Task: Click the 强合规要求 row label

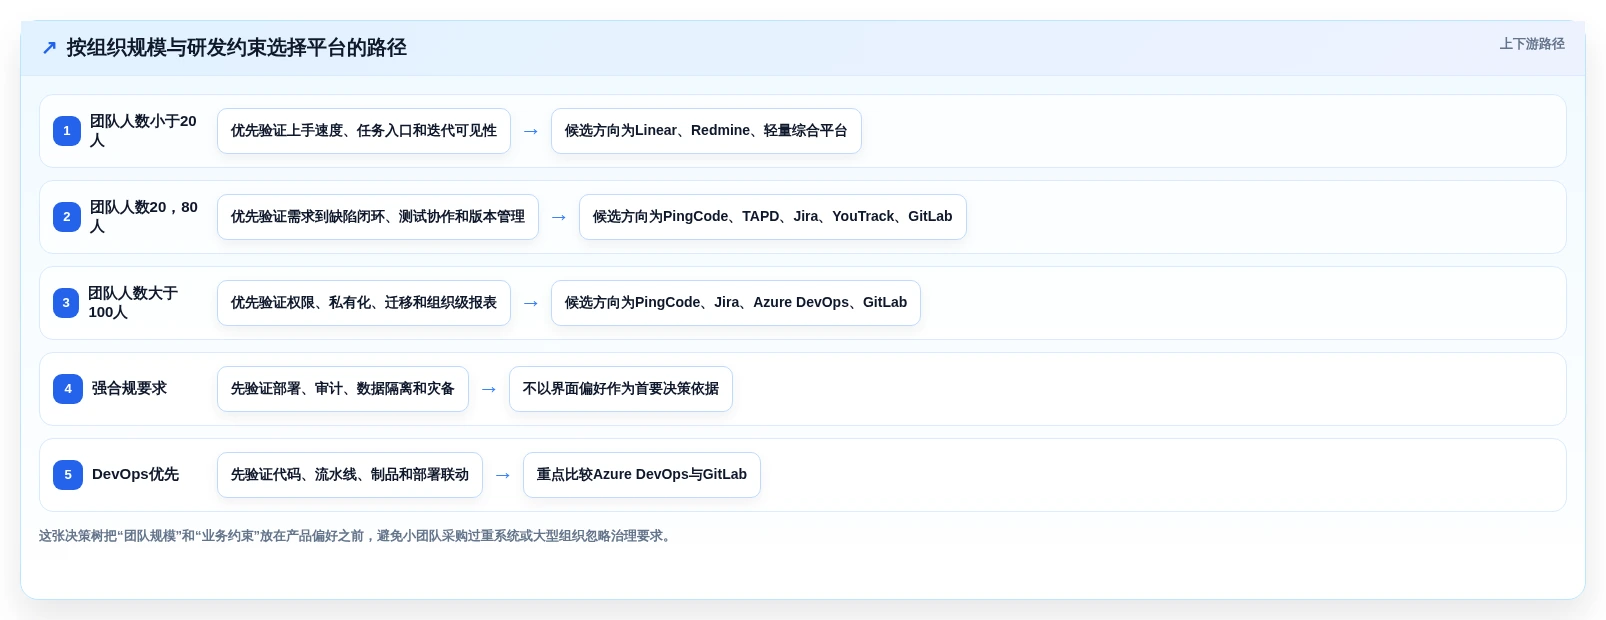Action: (130, 388)
